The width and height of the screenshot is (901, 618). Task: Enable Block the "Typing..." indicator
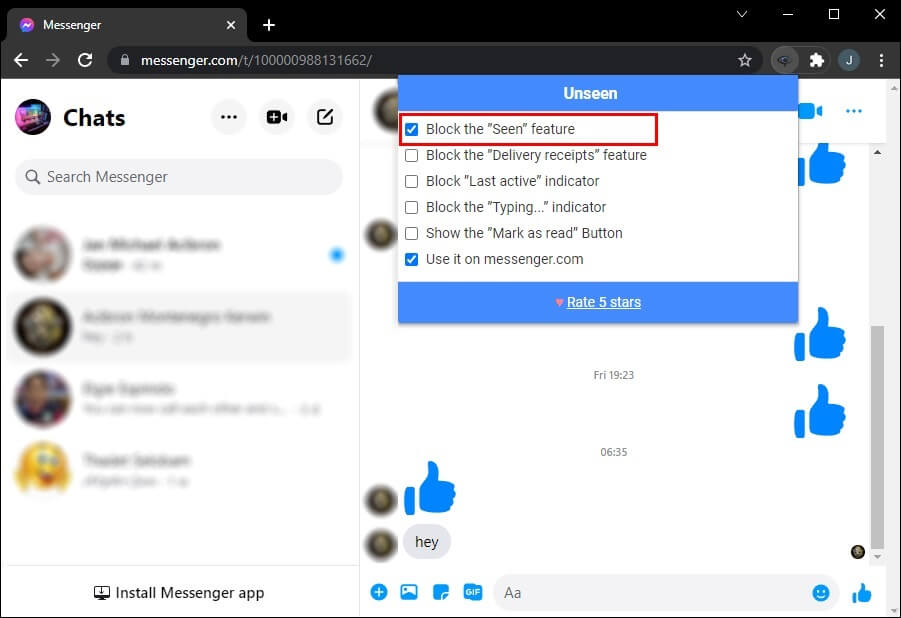click(x=411, y=207)
